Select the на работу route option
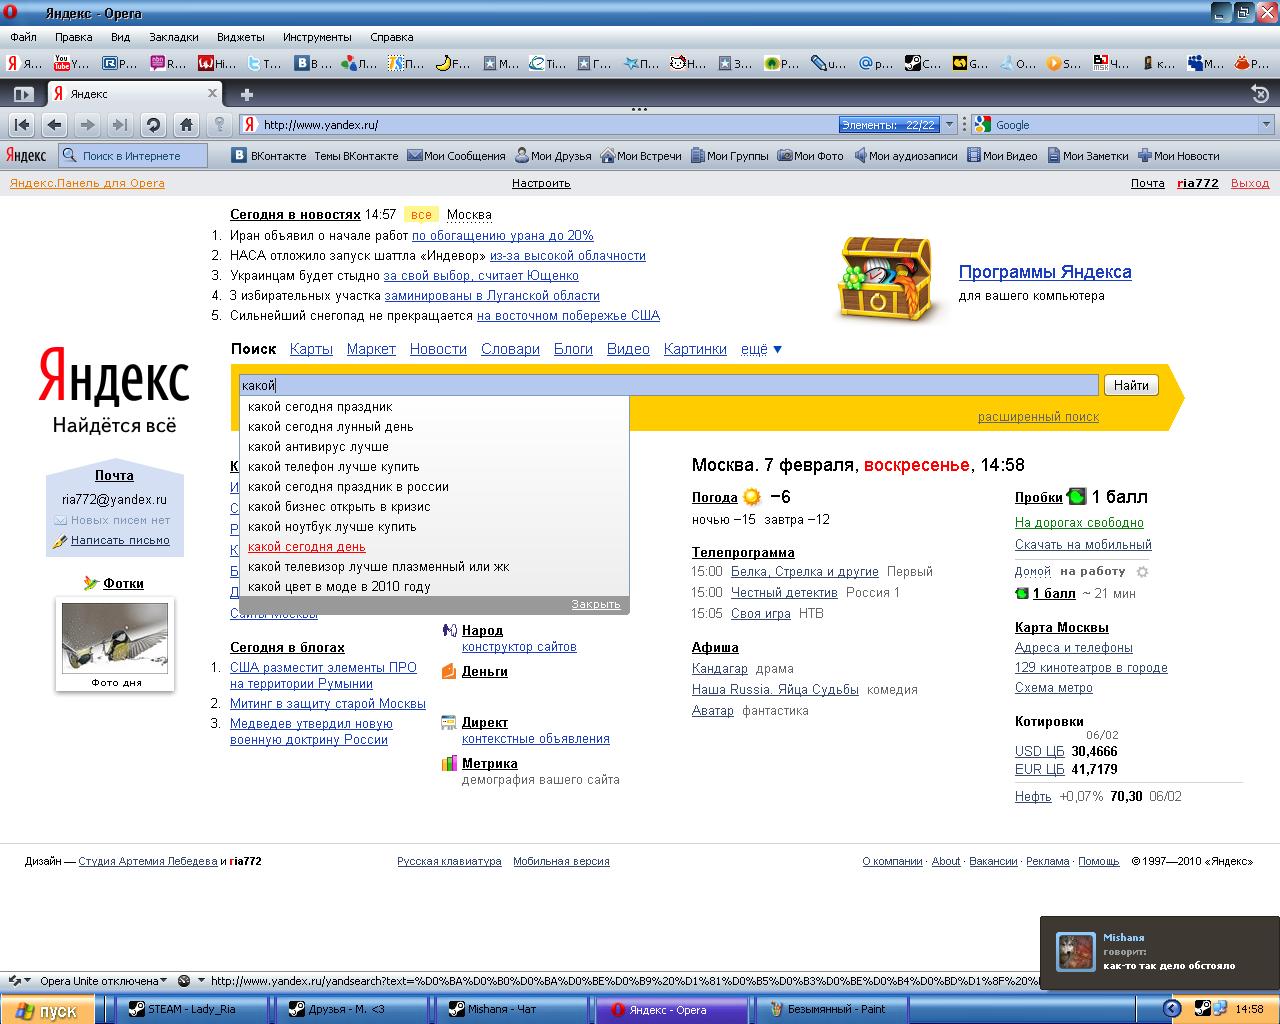The image size is (1280, 1024). tap(1093, 572)
